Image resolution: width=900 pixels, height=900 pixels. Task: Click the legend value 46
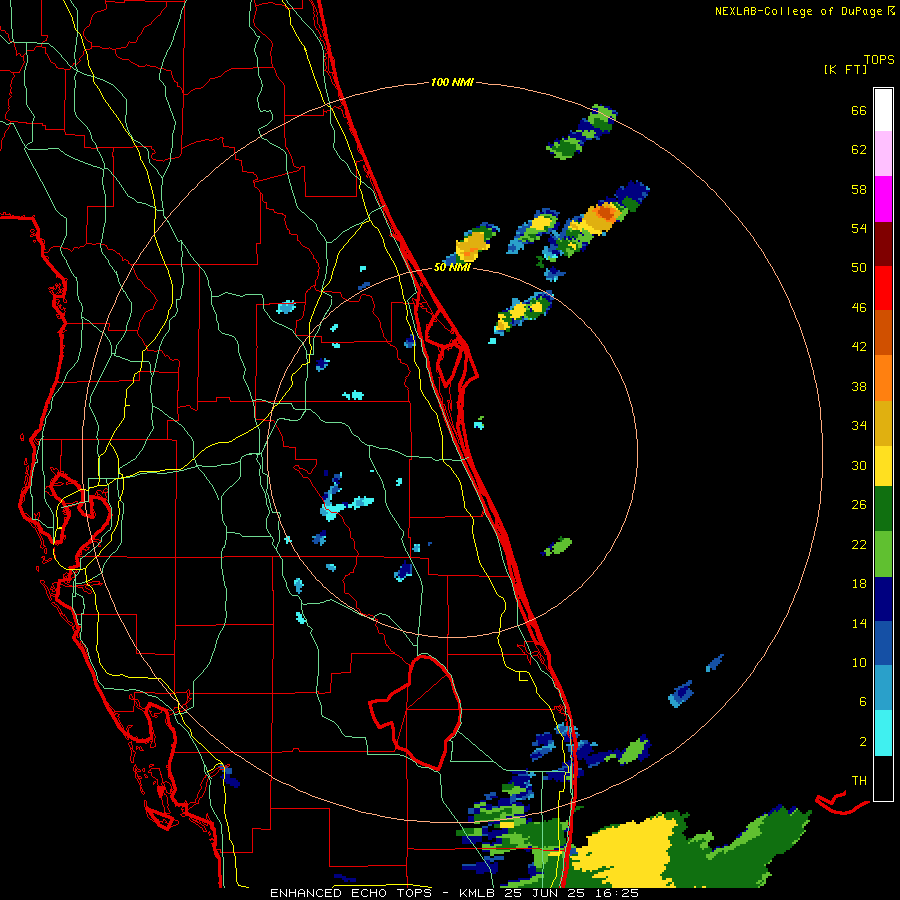859,308
